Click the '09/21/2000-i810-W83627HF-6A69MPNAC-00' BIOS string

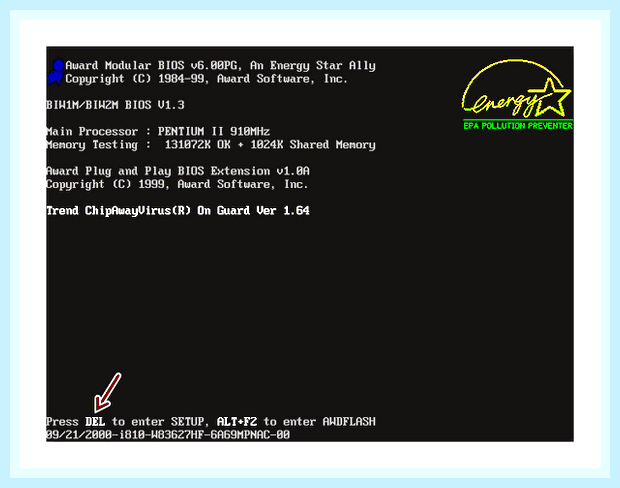[168, 435]
